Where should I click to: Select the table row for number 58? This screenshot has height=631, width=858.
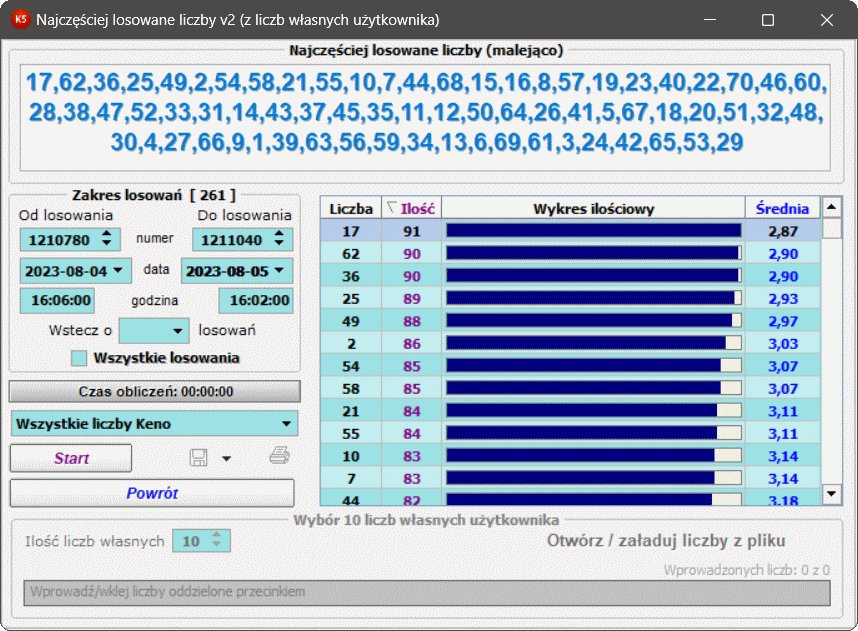(570, 388)
